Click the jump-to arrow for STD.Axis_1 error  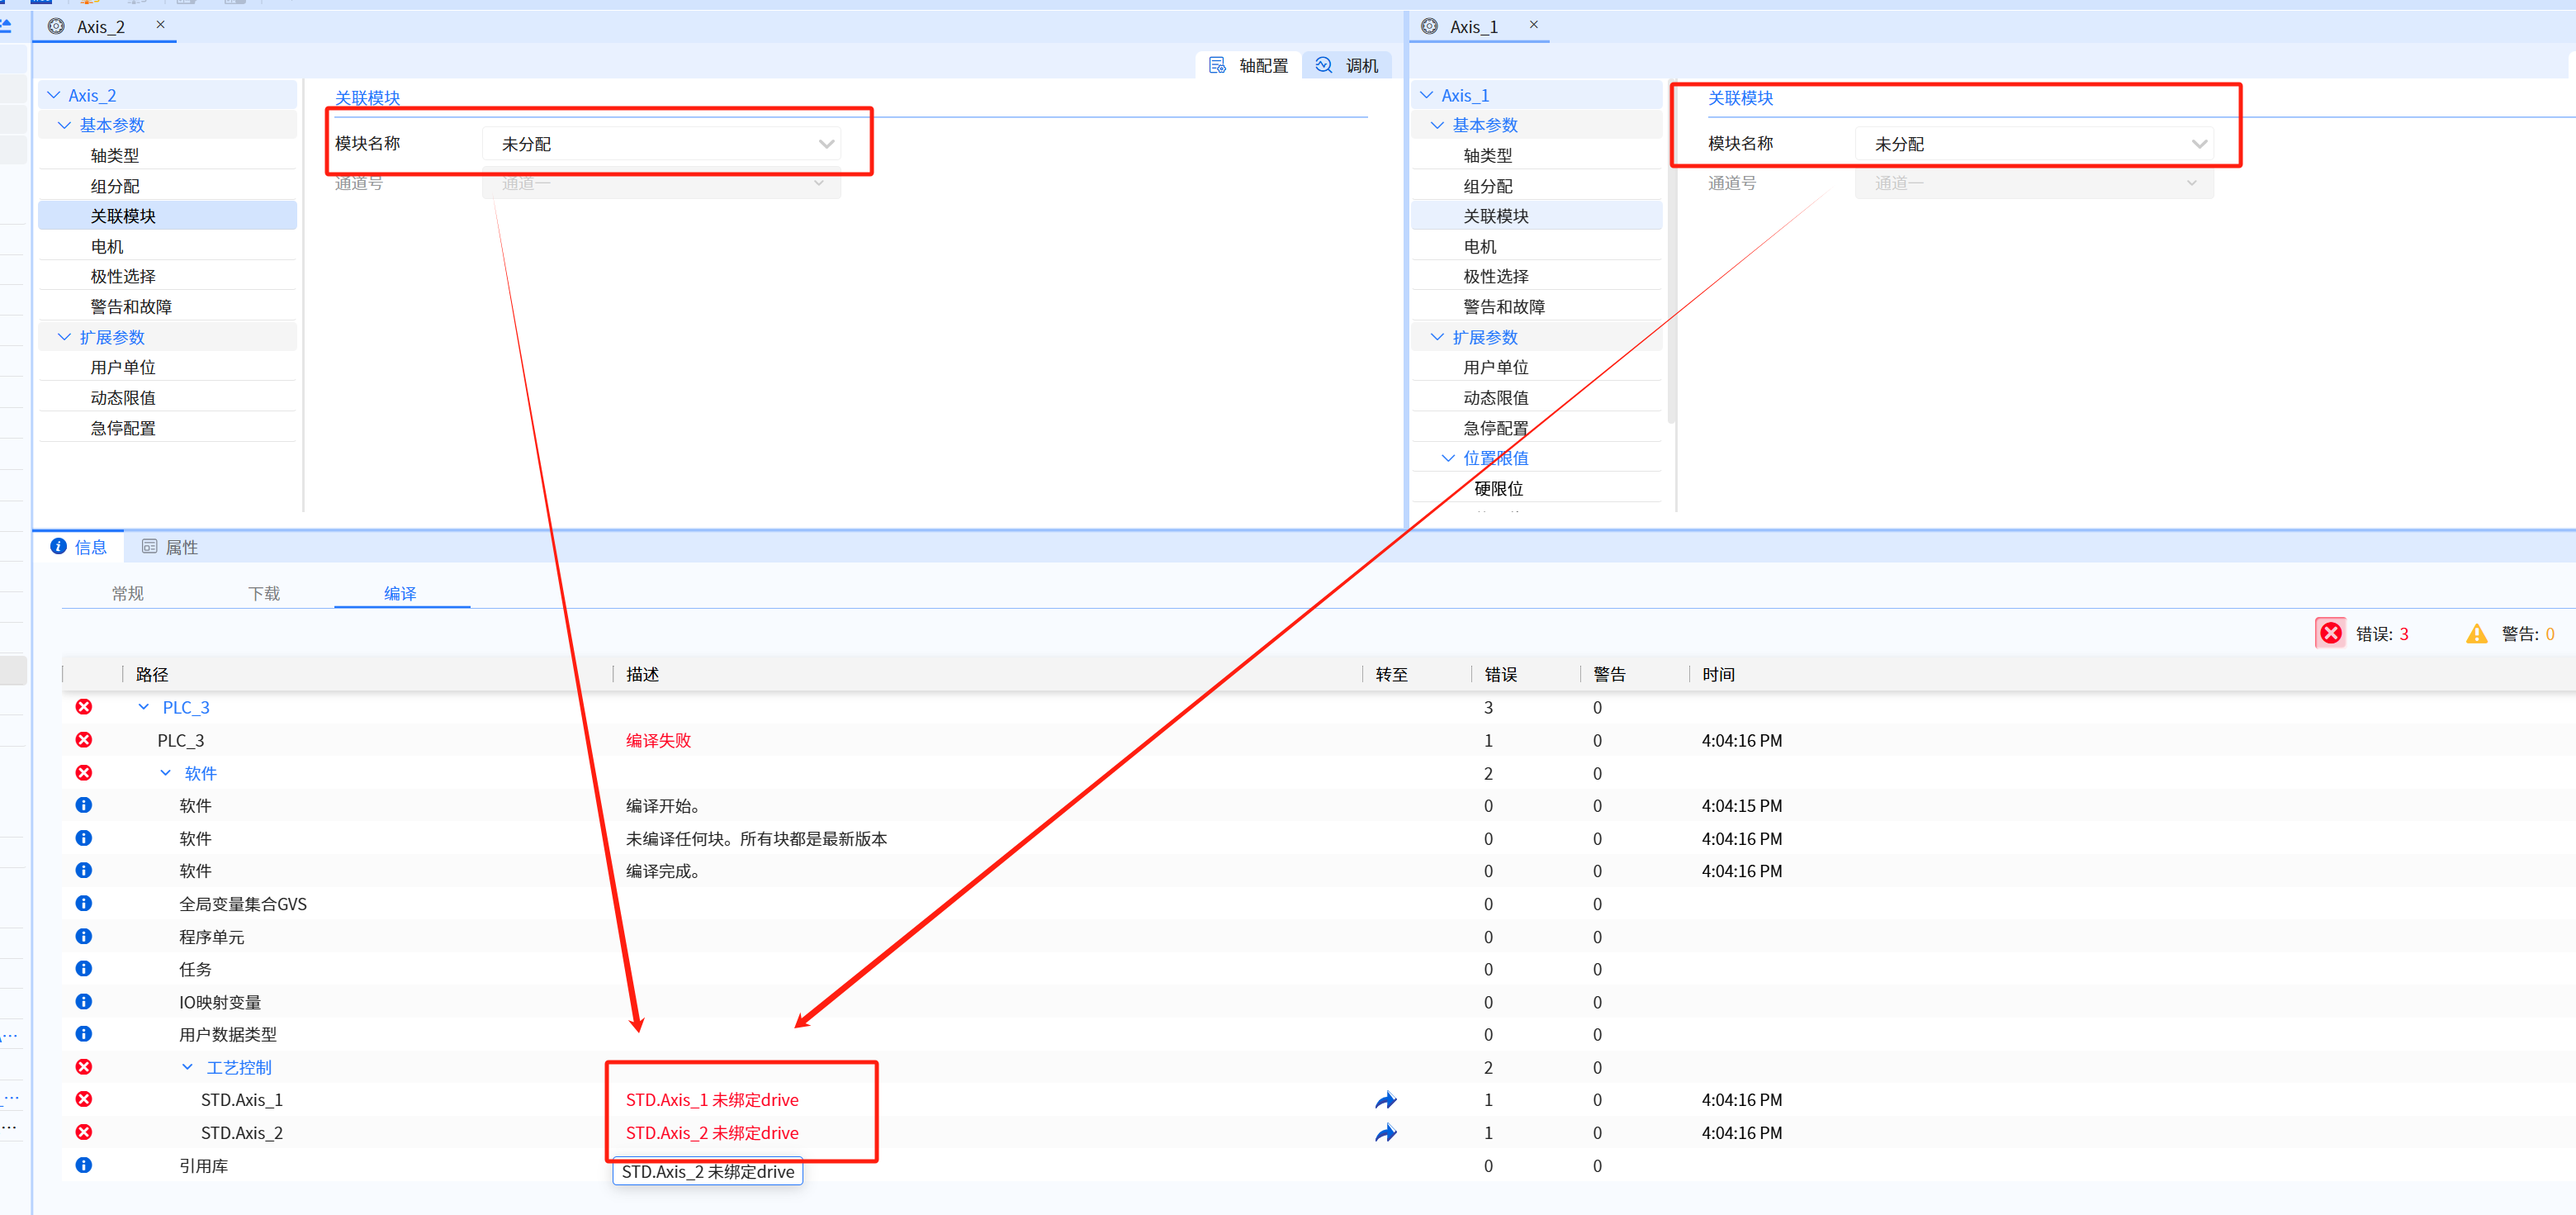point(1385,1100)
